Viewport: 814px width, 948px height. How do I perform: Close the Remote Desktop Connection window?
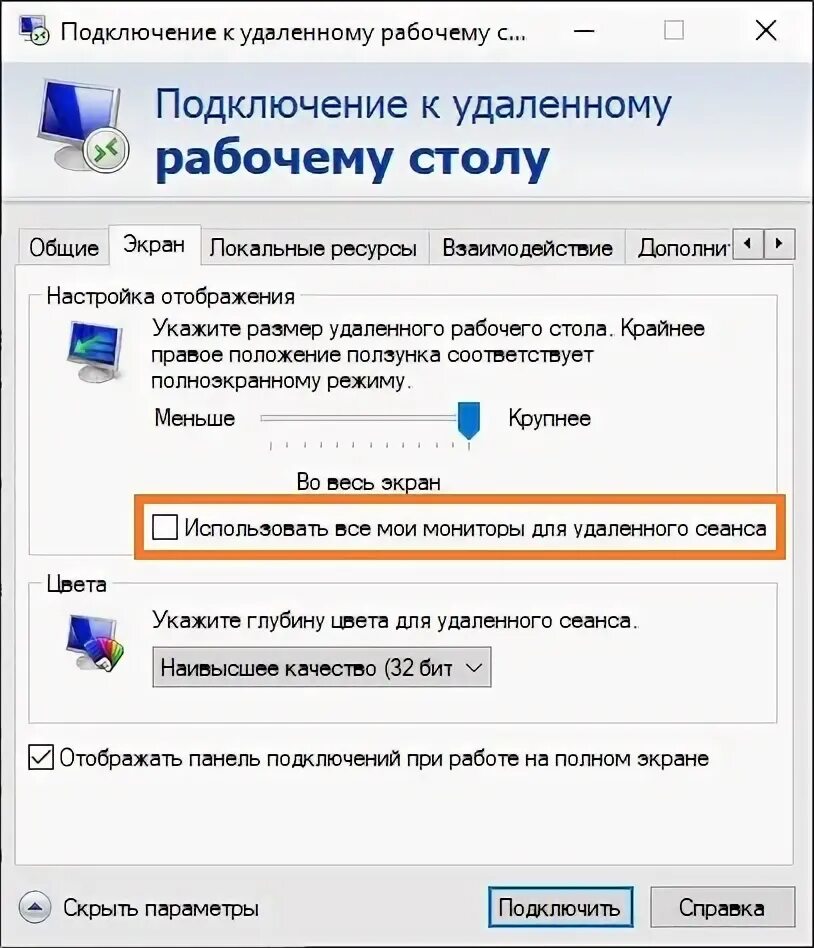pyautogui.click(x=766, y=30)
